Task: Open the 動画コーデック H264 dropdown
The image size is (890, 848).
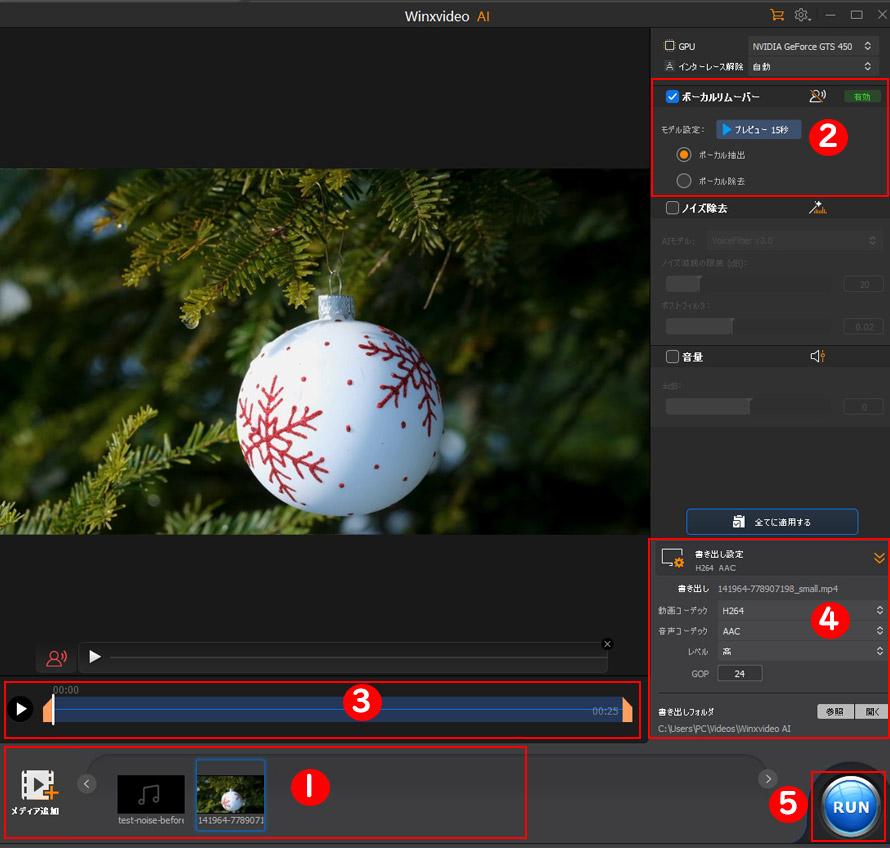Action: (801, 610)
